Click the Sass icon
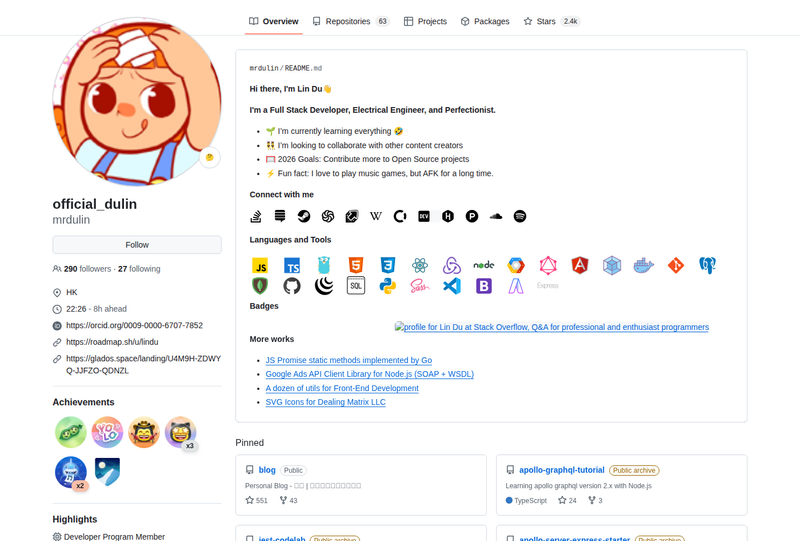The image size is (800, 541). pyautogui.click(x=420, y=286)
